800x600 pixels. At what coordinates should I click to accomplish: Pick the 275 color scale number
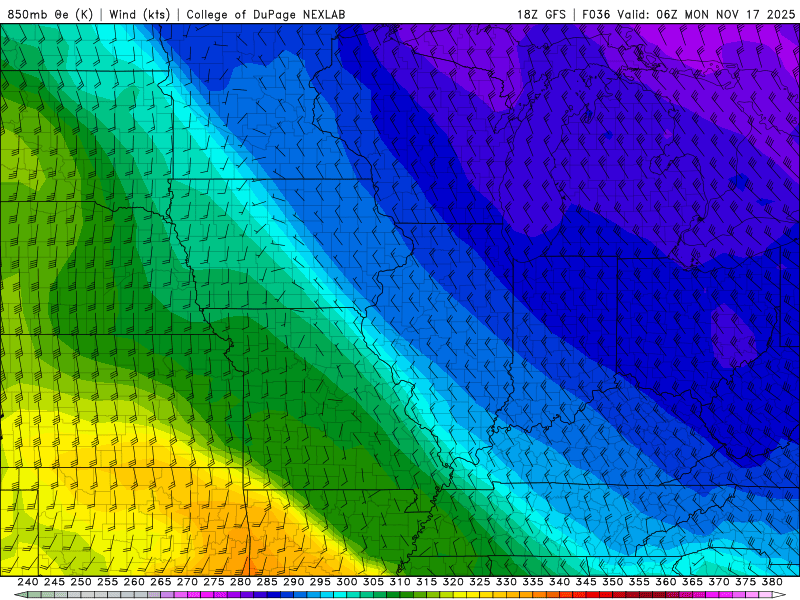click(214, 582)
